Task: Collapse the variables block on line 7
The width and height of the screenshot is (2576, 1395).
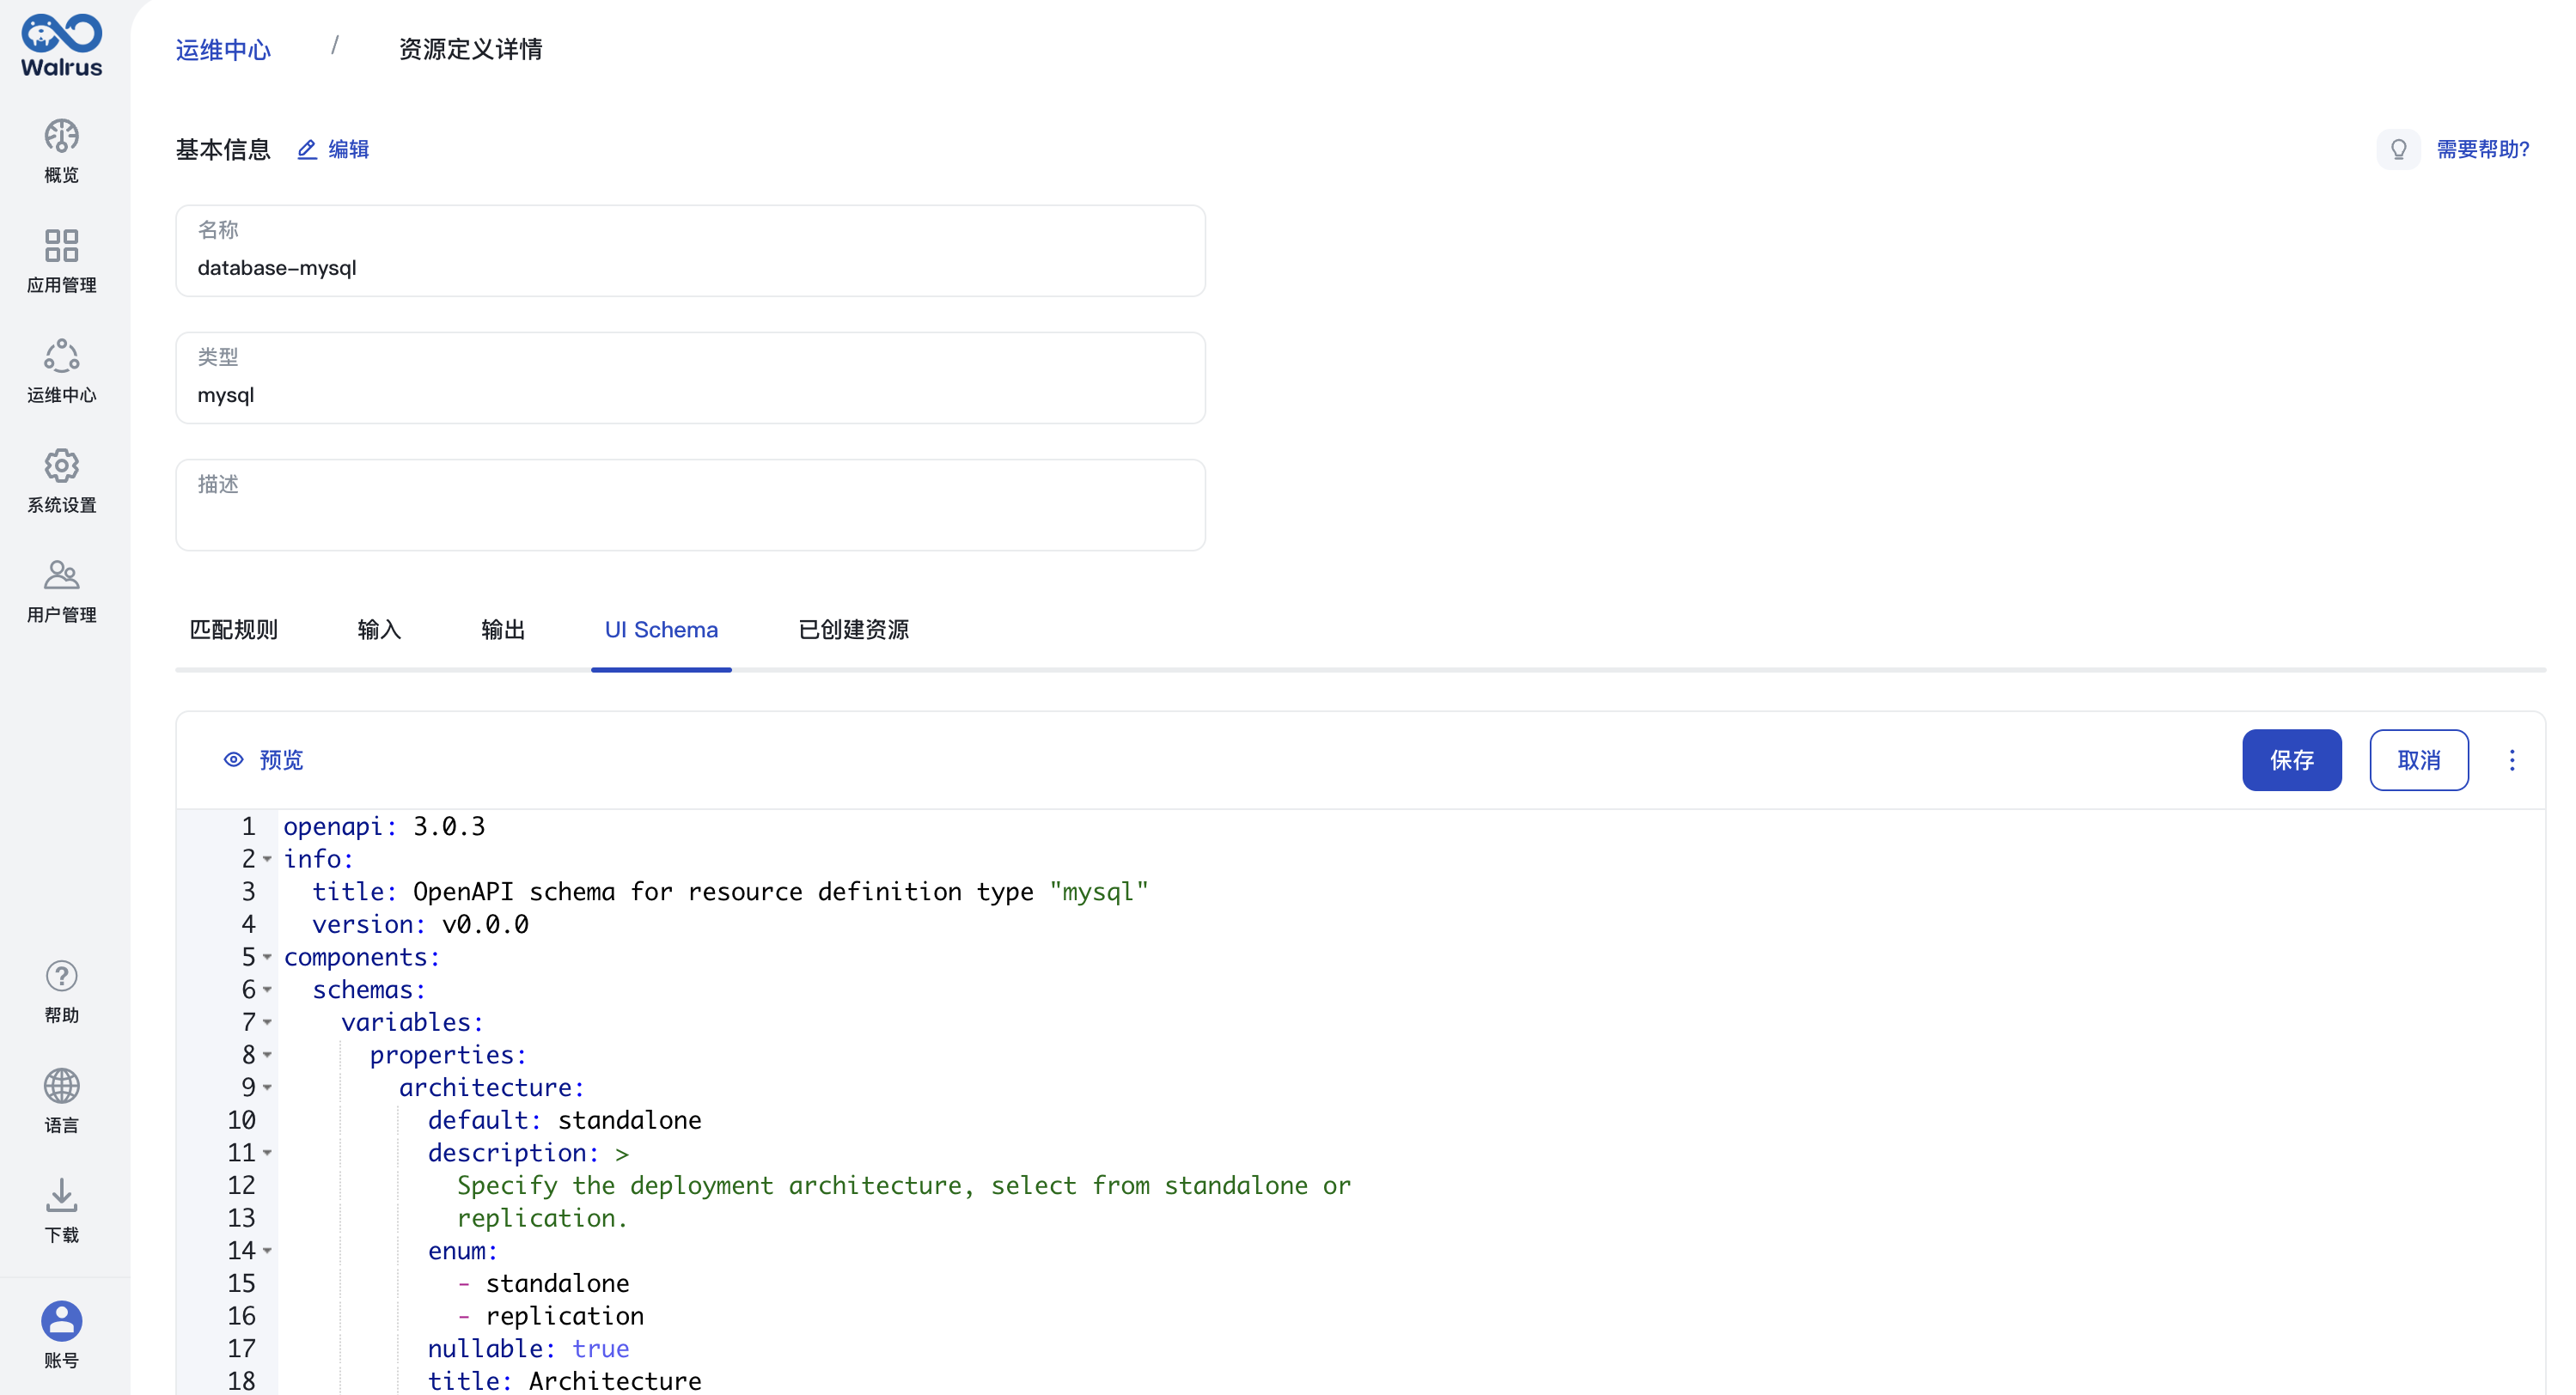Action: coord(267,1022)
